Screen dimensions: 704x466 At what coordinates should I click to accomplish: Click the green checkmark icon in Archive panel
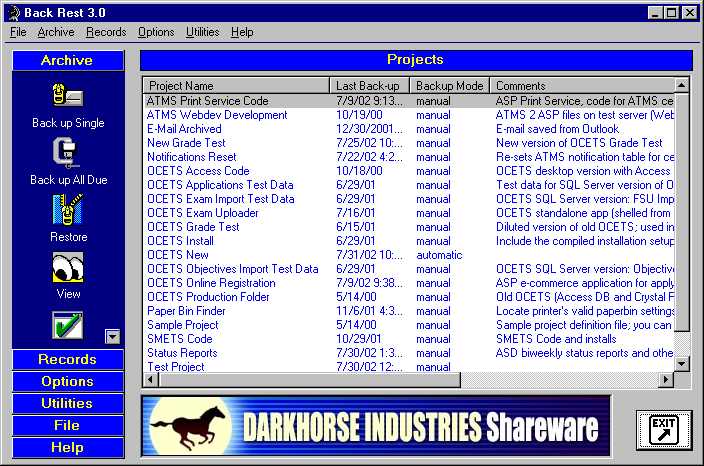(x=68, y=325)
